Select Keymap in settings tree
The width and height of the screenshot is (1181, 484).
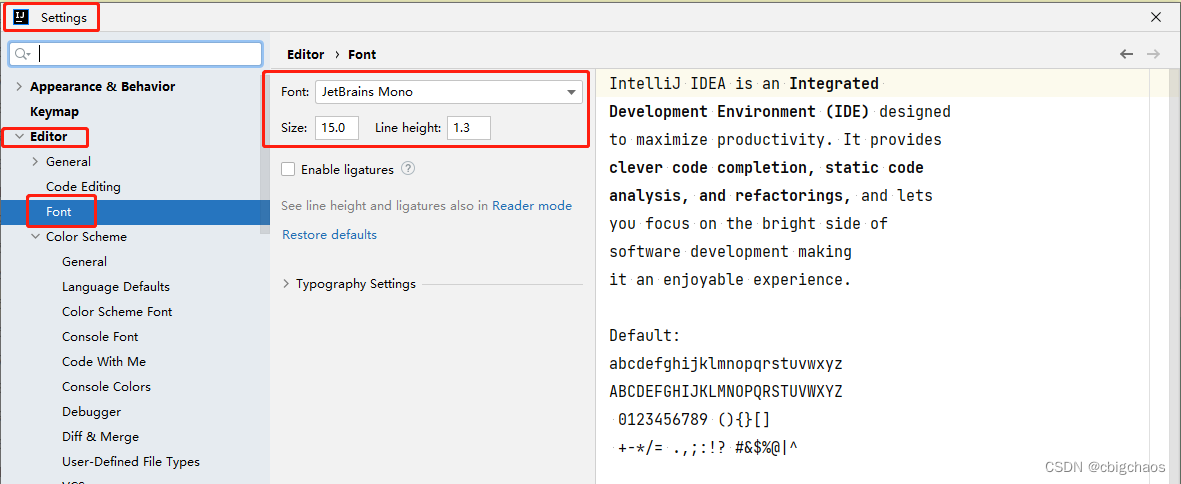coord(54,111)
